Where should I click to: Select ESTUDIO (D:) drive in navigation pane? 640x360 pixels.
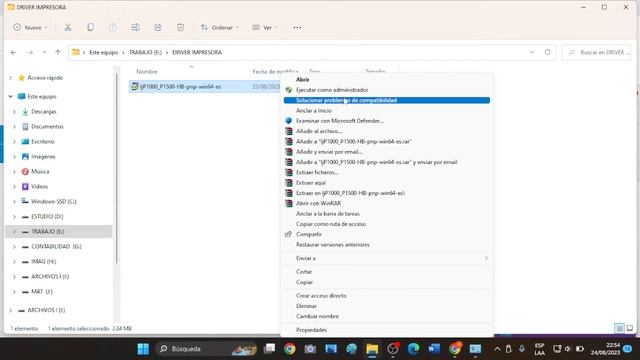47,216
